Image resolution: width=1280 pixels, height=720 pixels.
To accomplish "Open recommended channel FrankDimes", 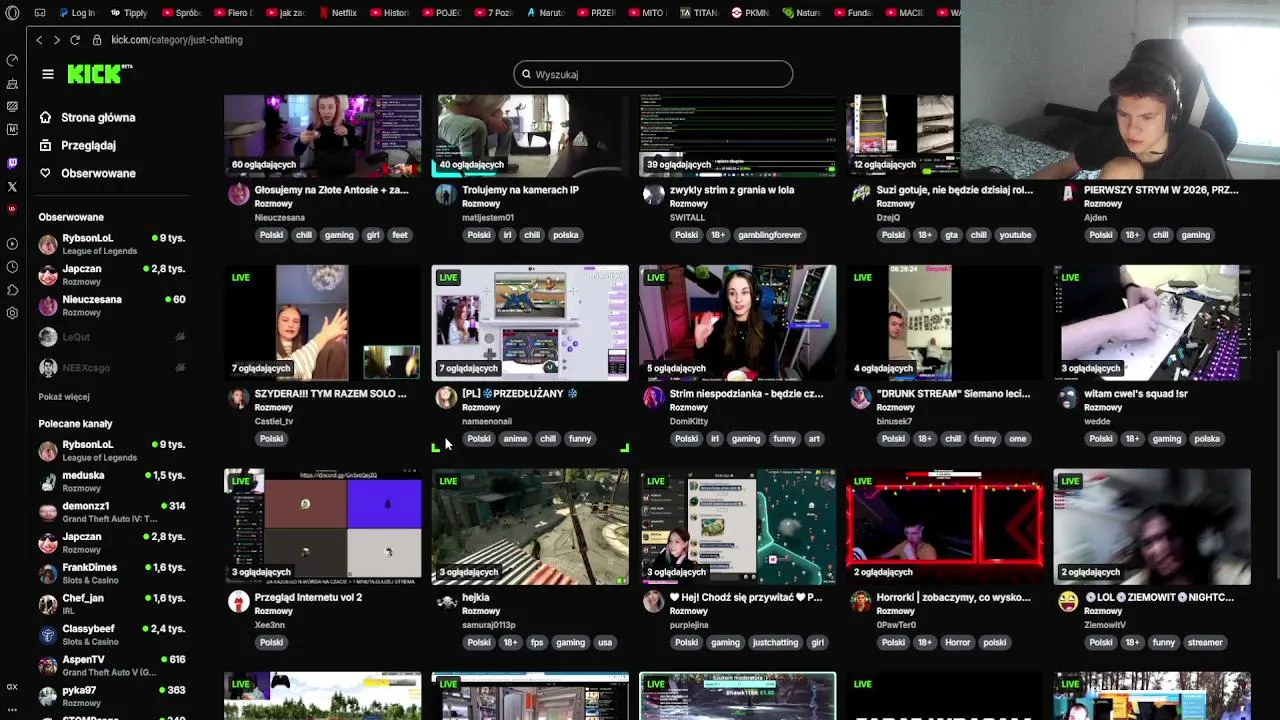I will coord(112,573).
